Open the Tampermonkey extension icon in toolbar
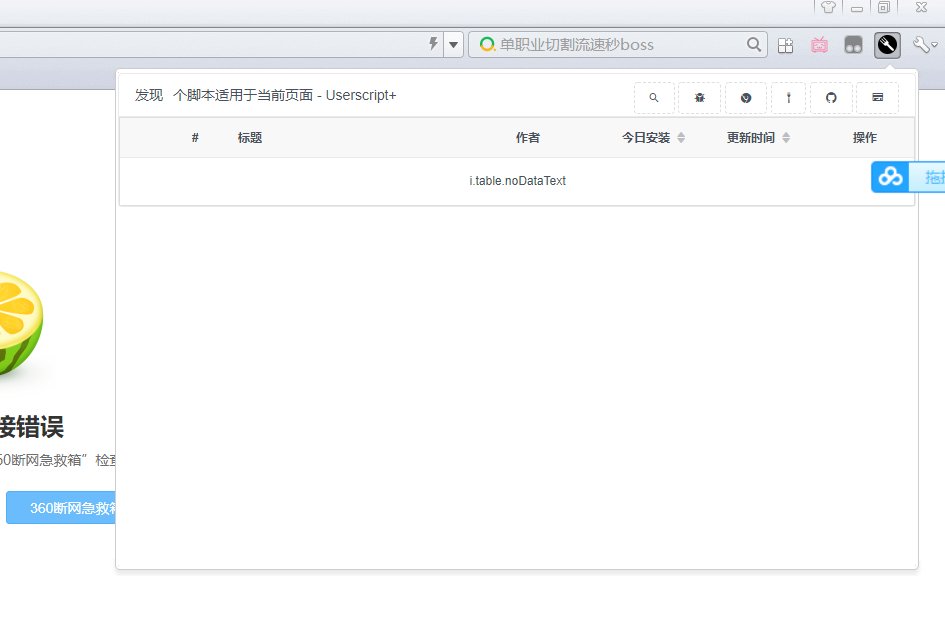945x637 pixels. (853, 45)
